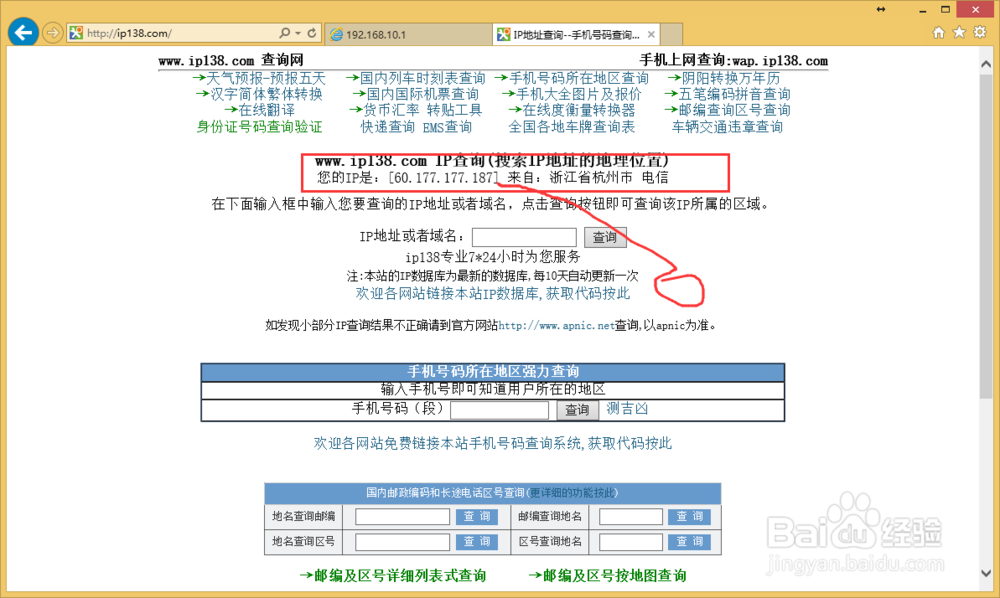Screen dimensions: 1000x598
Task: Click the browser Forward arrow button
Action: pos(52,33)
